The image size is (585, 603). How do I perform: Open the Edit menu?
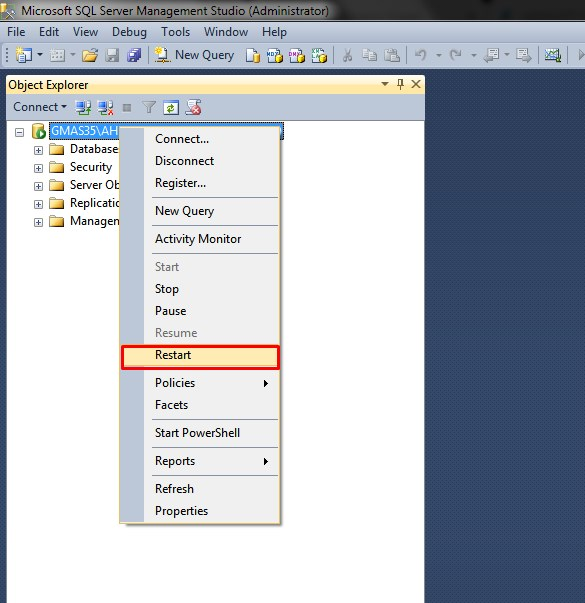(49, 32)
